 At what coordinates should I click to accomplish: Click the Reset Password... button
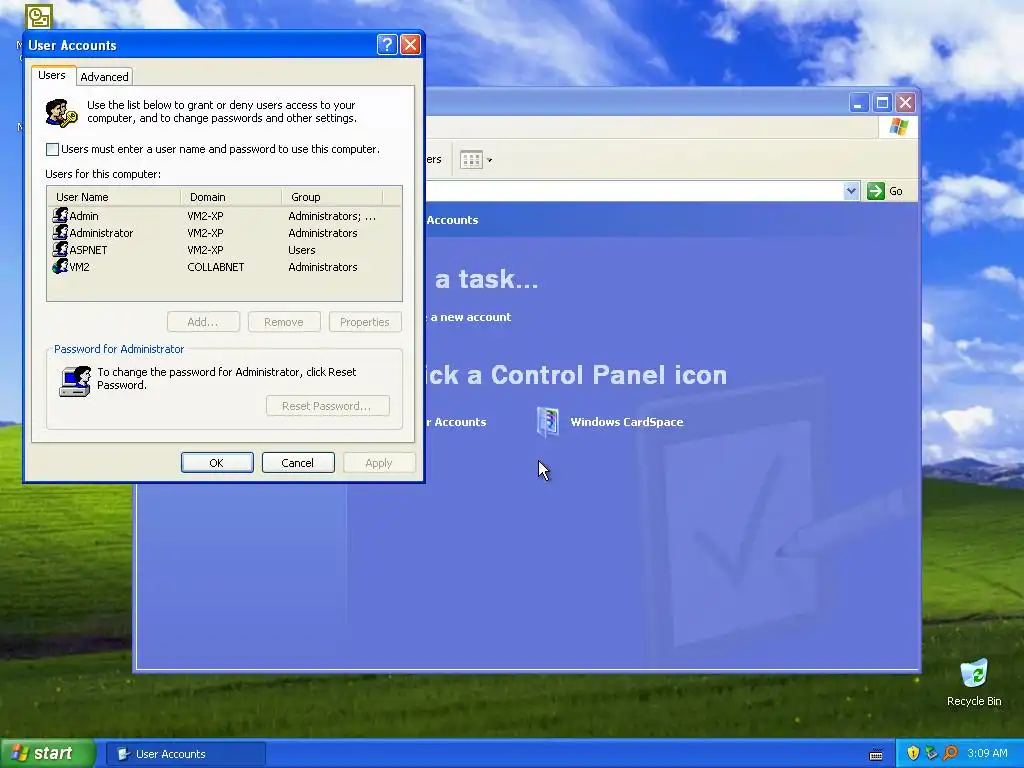328,406
